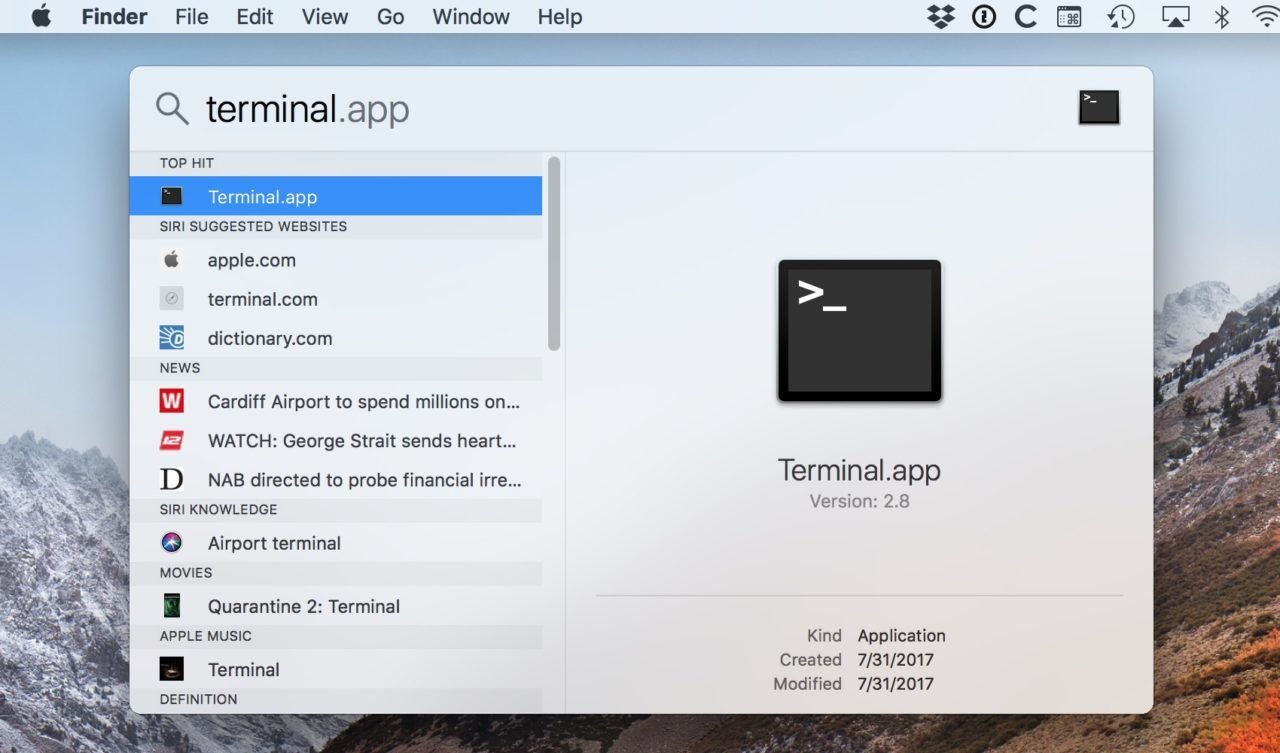Open terminal.com suggested website

(x=336, y=299)
